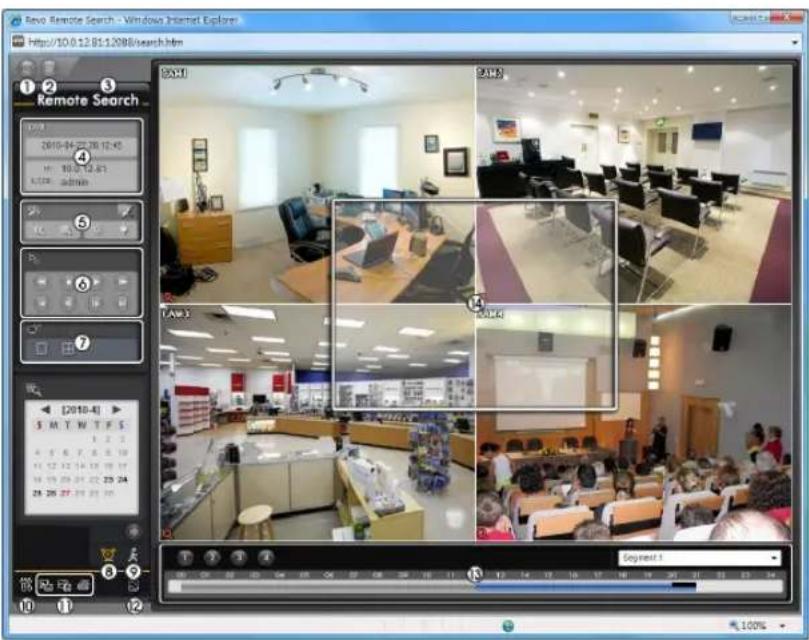809x640 pixels.
Task: Click the magnifier icon heading the image adjustment panel
Action: click(x=35, y=210)
